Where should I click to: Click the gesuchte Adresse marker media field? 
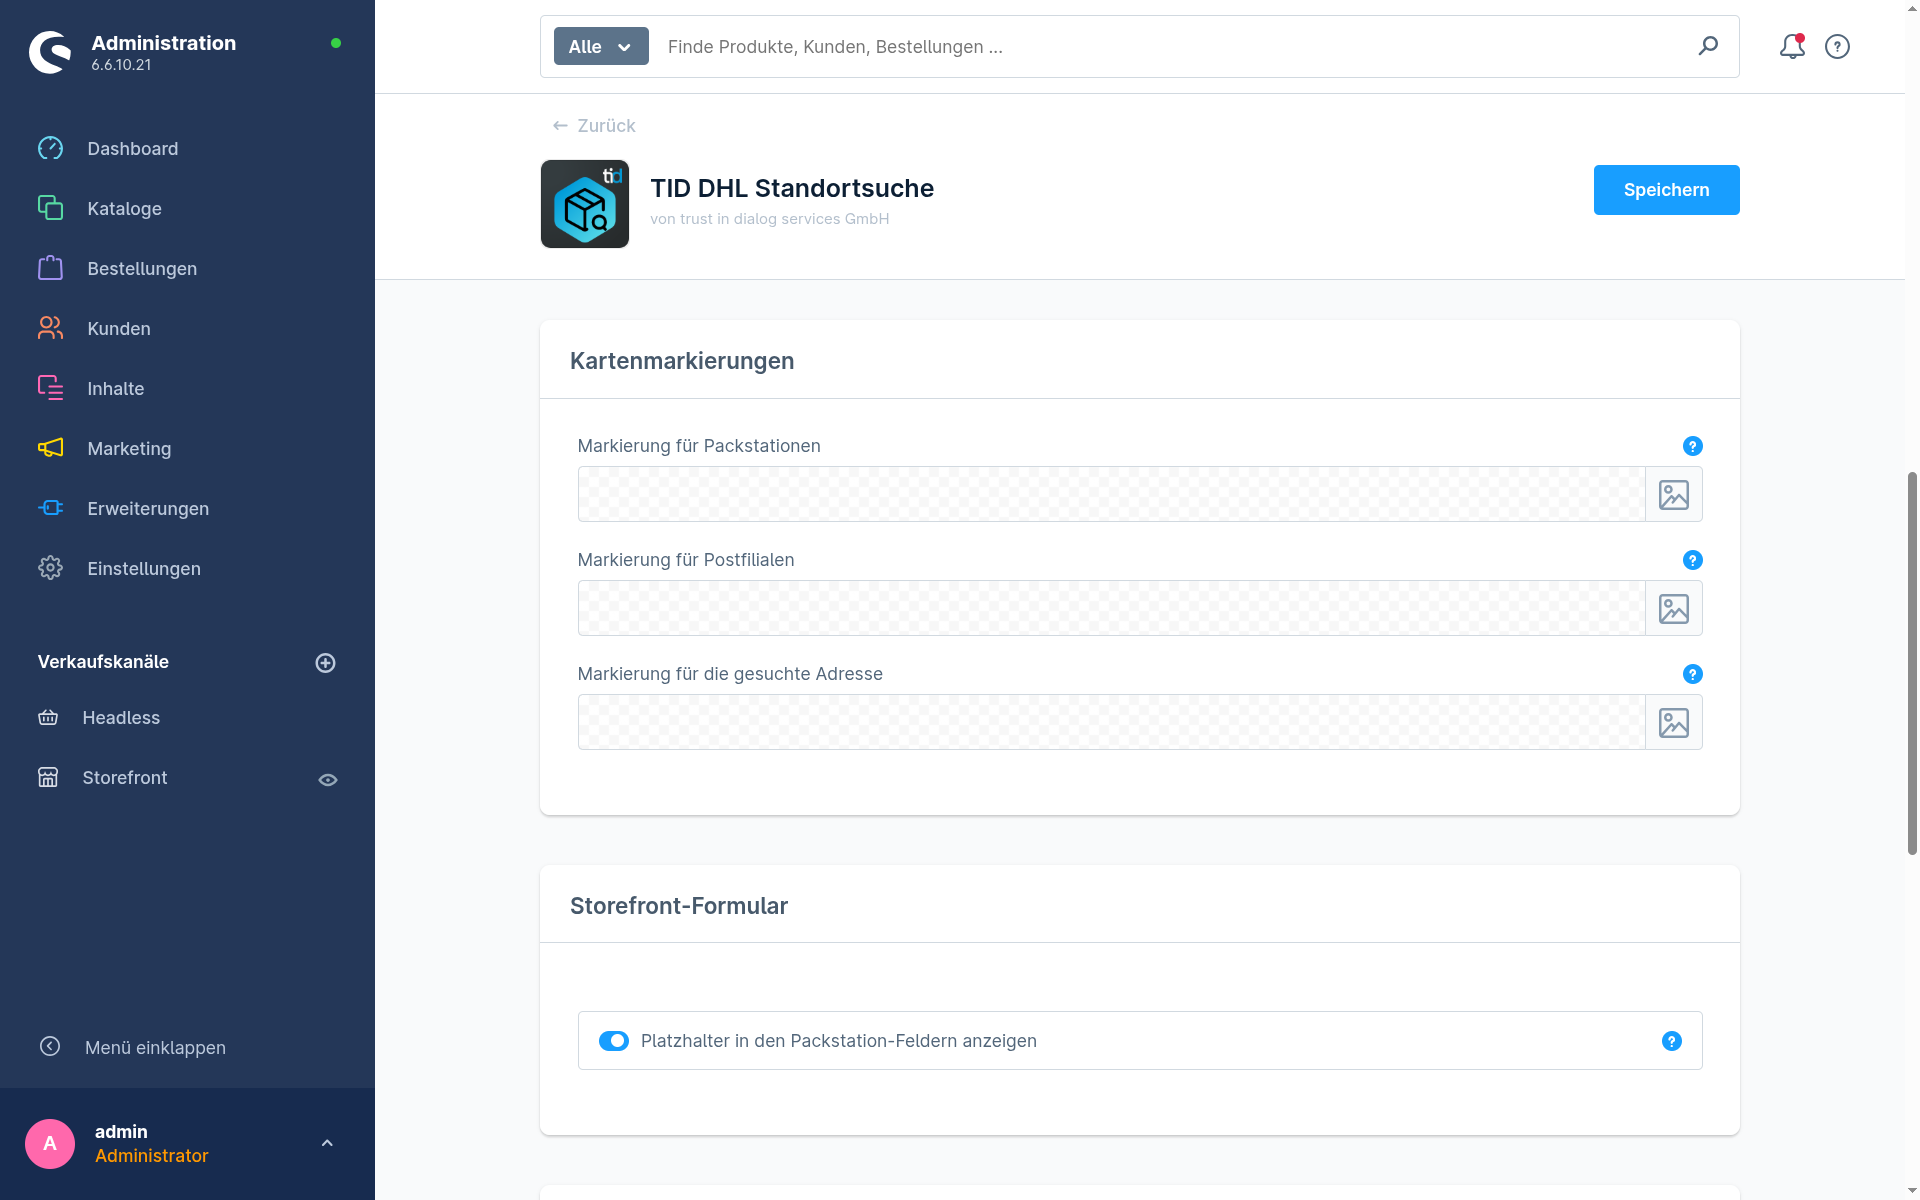click(x=1111, y=722)
